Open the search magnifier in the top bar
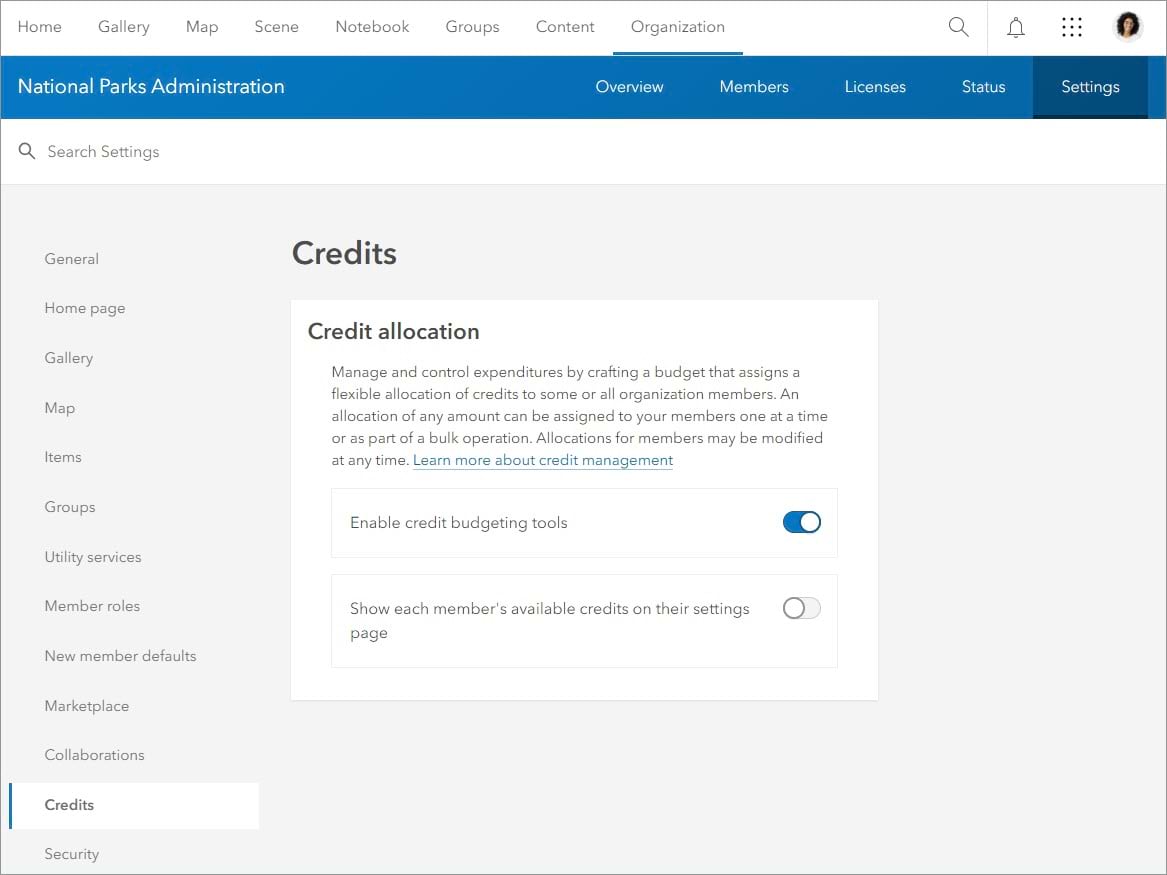1167x875 pixels. click(x=958, y=27)
